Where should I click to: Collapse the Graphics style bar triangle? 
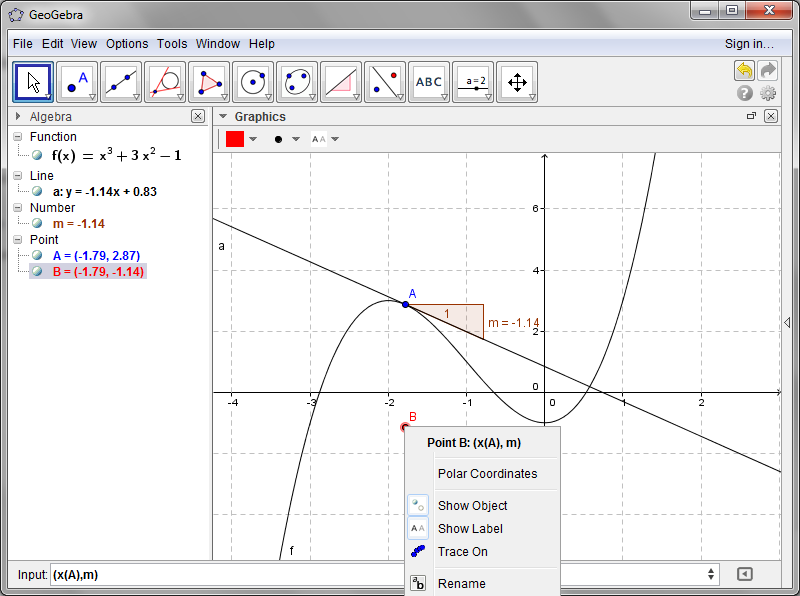click(x=223, y=116)
